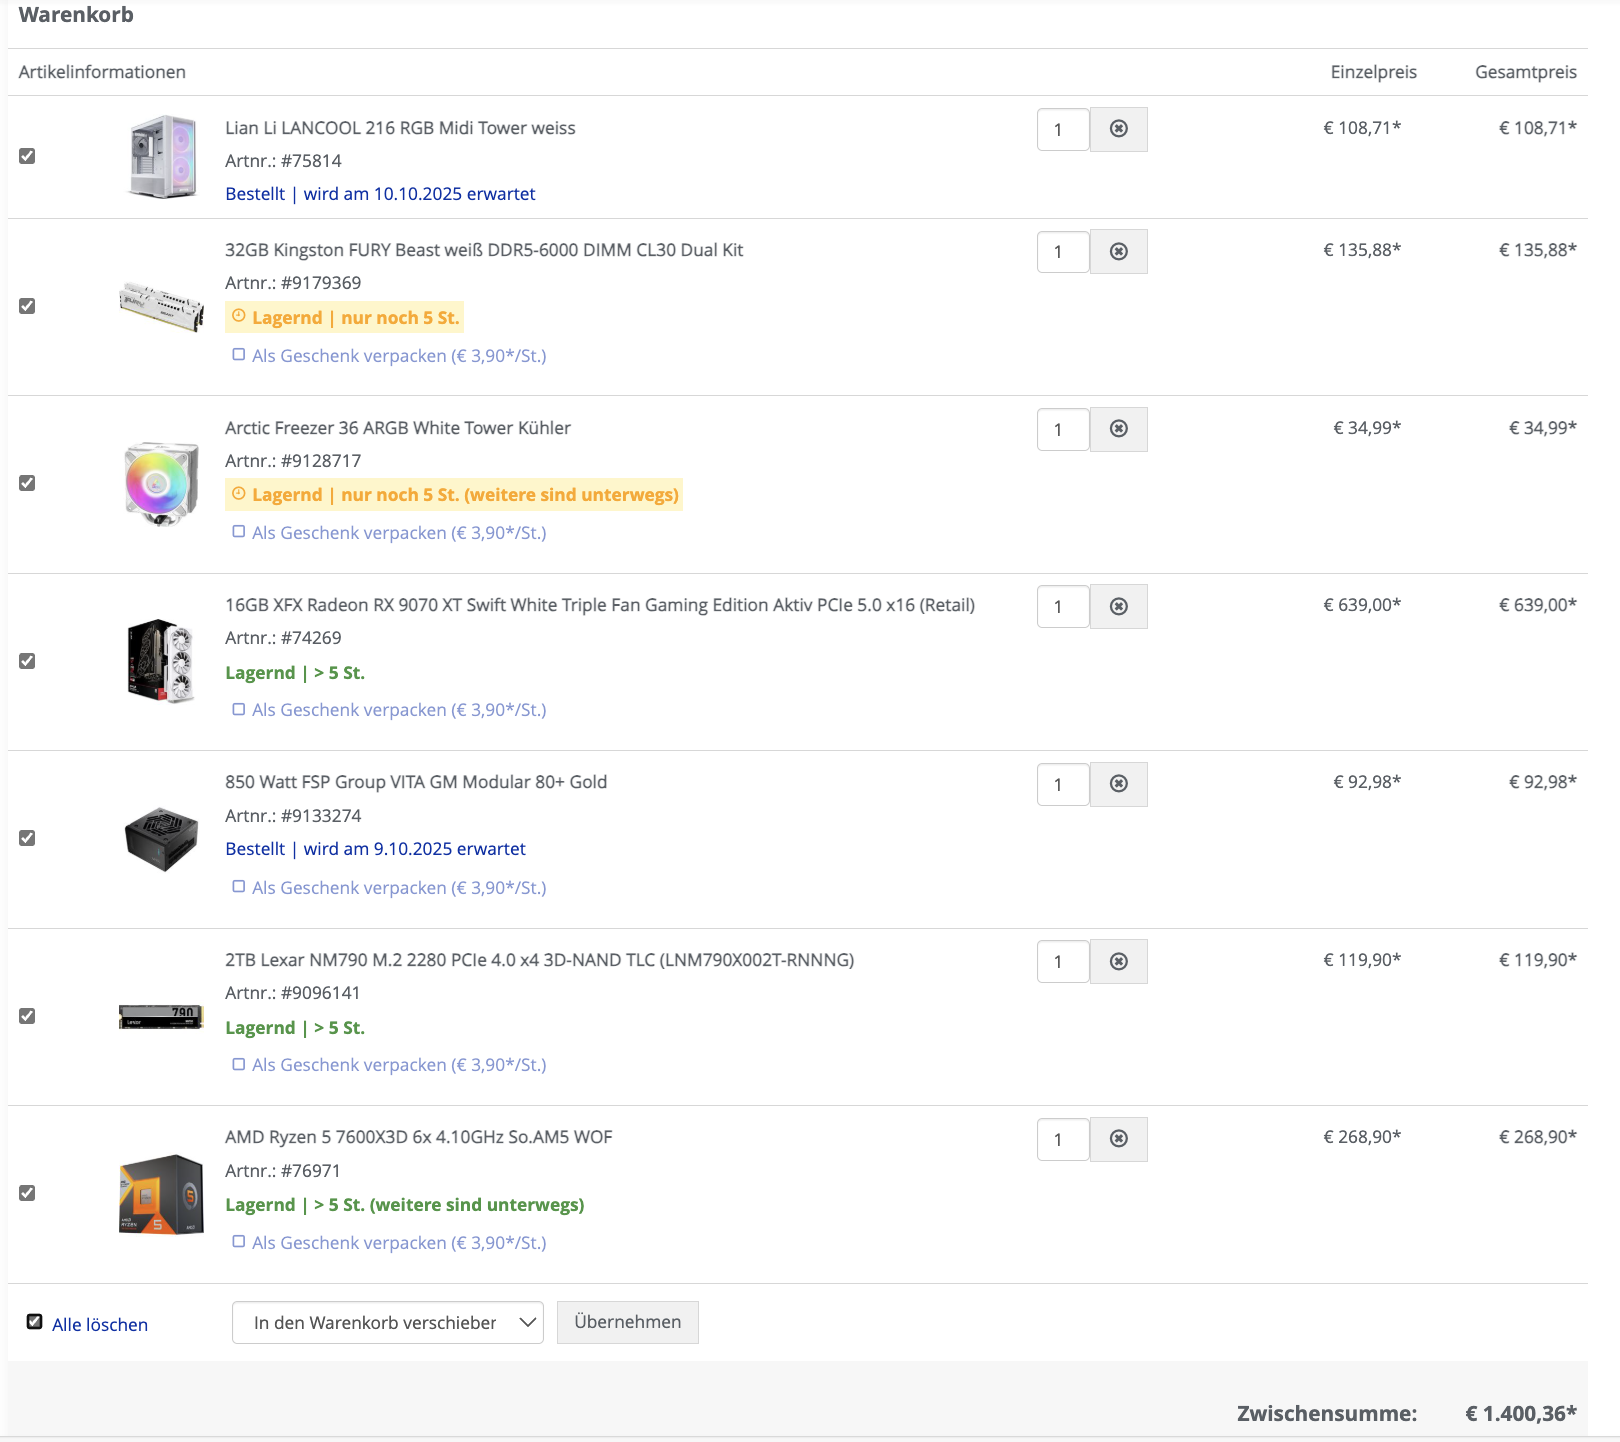Viewport: 1620px width, 1442px height.
Task: Enable gift wrapping for Radeon RX 9070 XT
Action: (239, 710)
